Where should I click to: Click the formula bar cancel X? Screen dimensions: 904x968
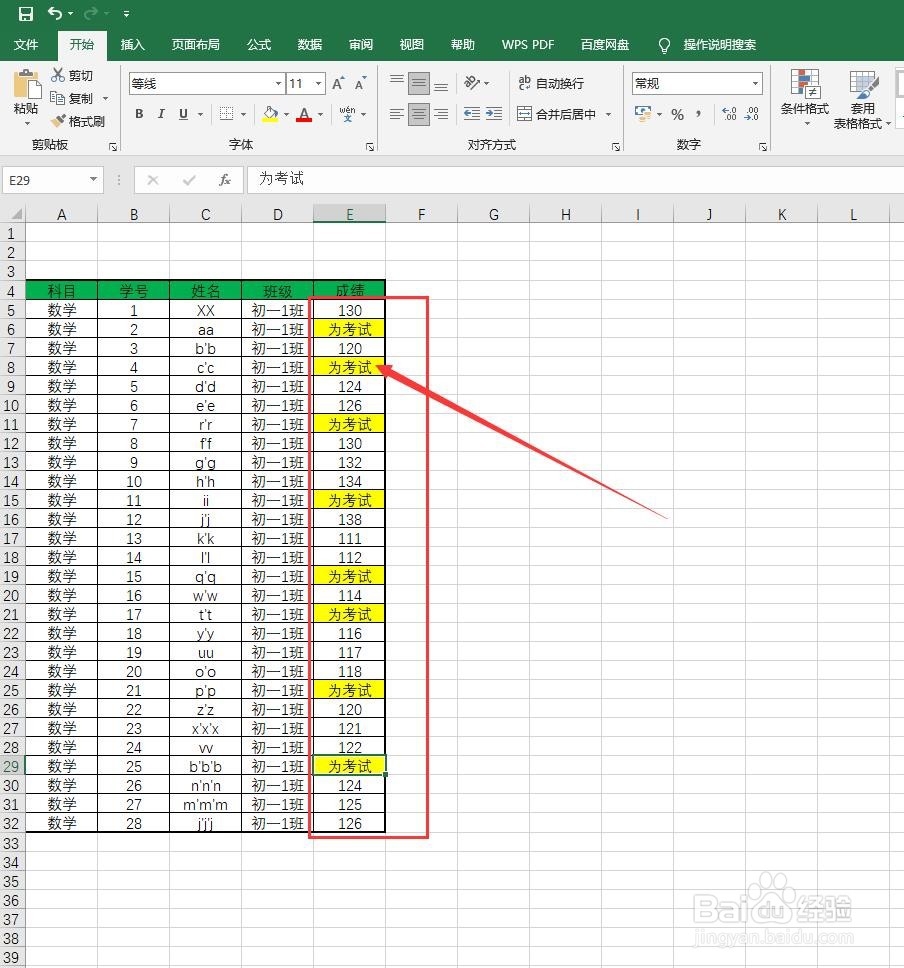[x=153, y=180]
